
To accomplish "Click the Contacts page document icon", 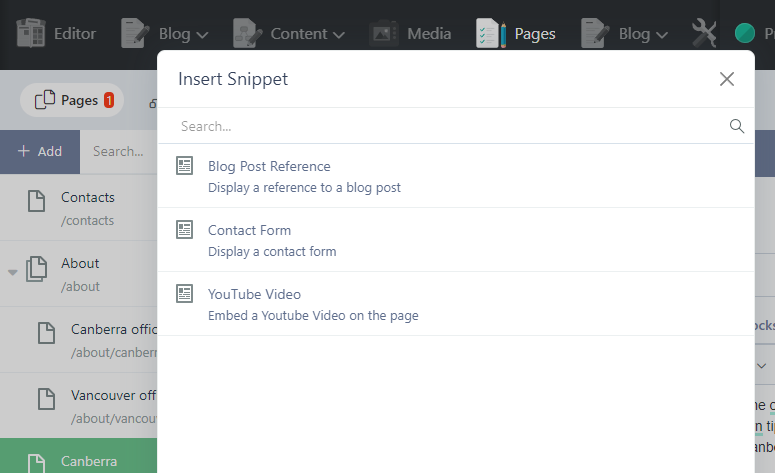I will pyautogui.click(x=36, y=201).
